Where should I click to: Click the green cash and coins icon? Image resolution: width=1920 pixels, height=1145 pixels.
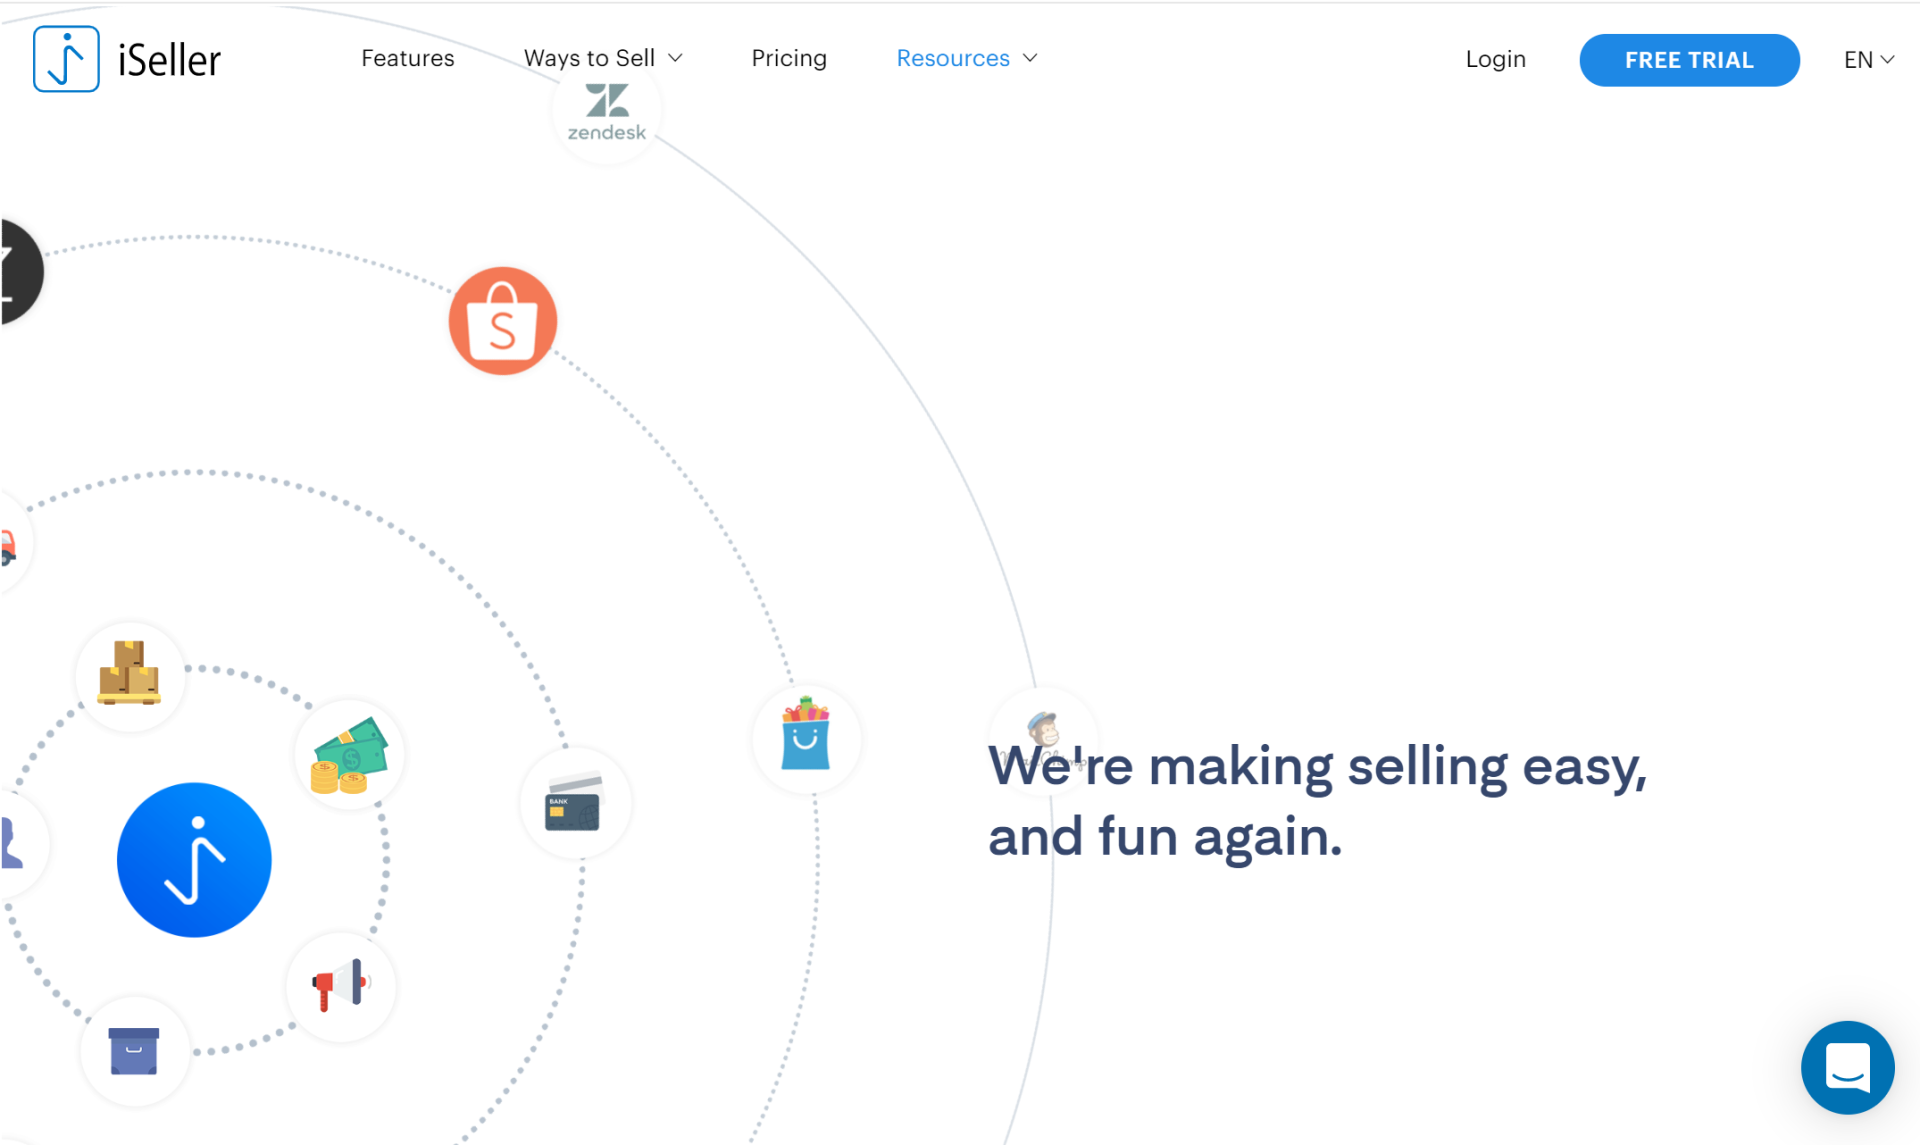pyautogui.click(x=349, y=756)
